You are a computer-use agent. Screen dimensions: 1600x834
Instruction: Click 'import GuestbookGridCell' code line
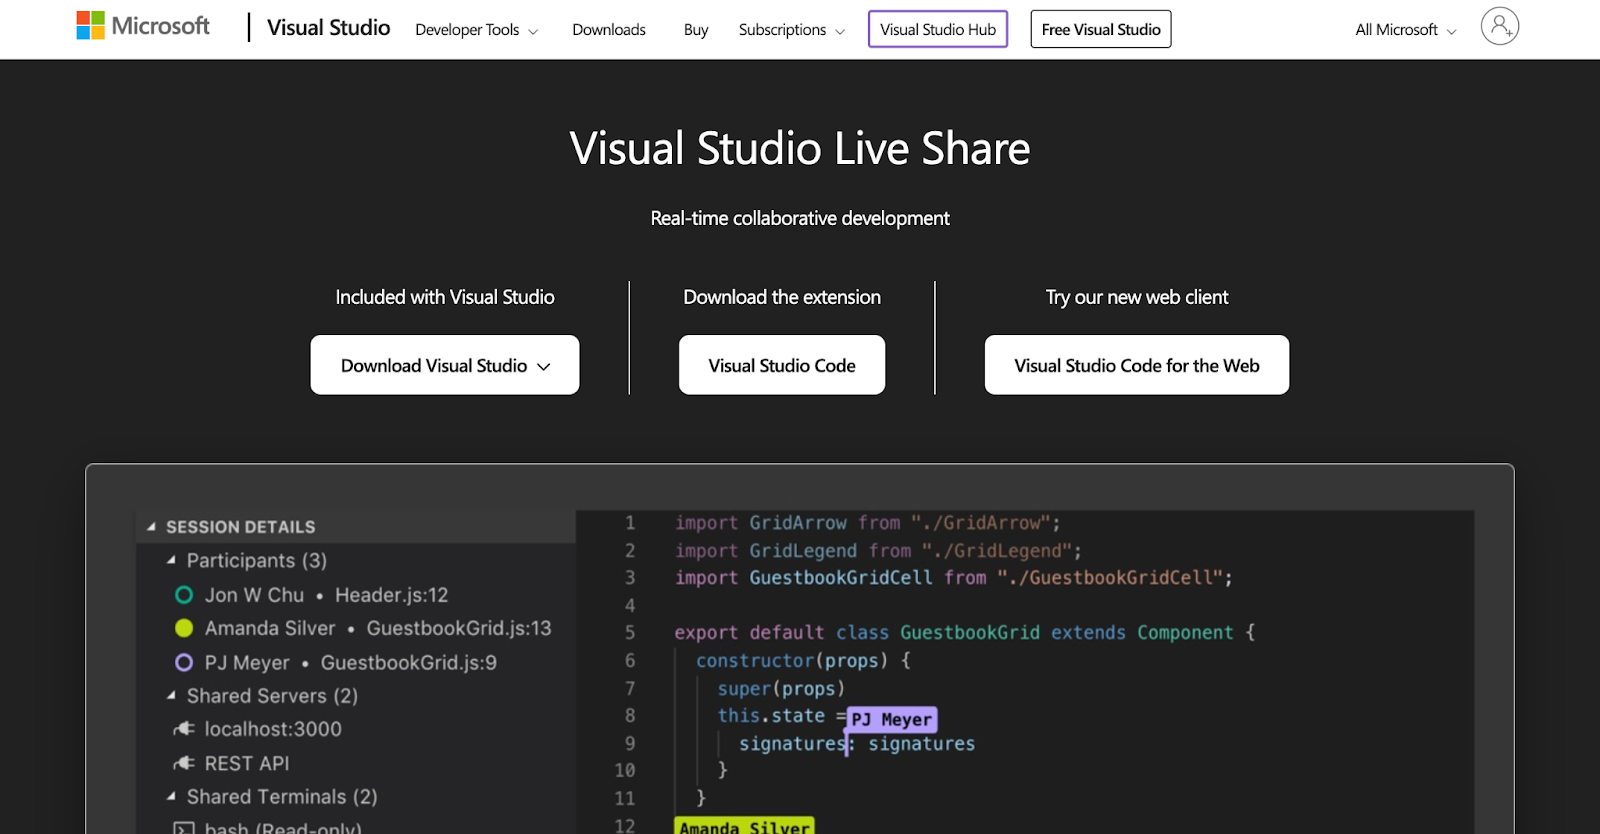(x=953, y=577)
